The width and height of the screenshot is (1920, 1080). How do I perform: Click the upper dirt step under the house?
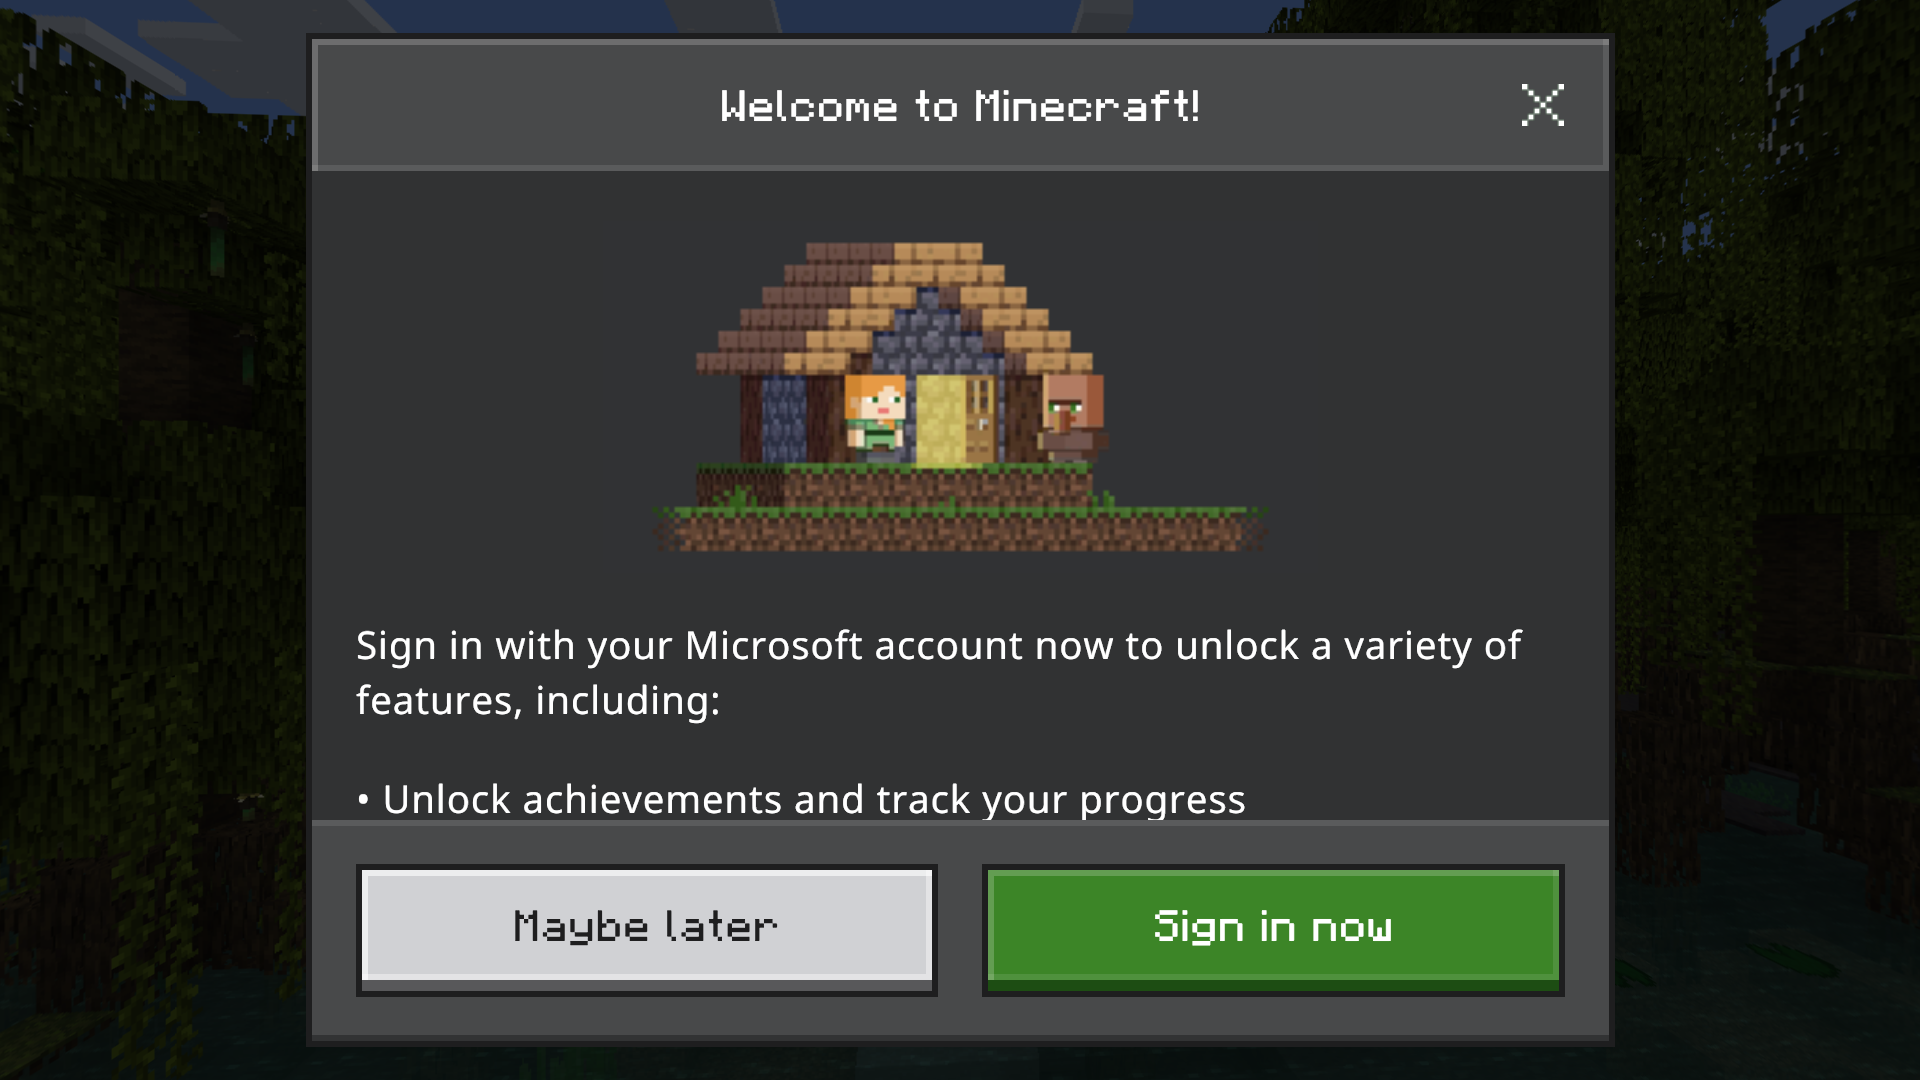coord(895,486)
